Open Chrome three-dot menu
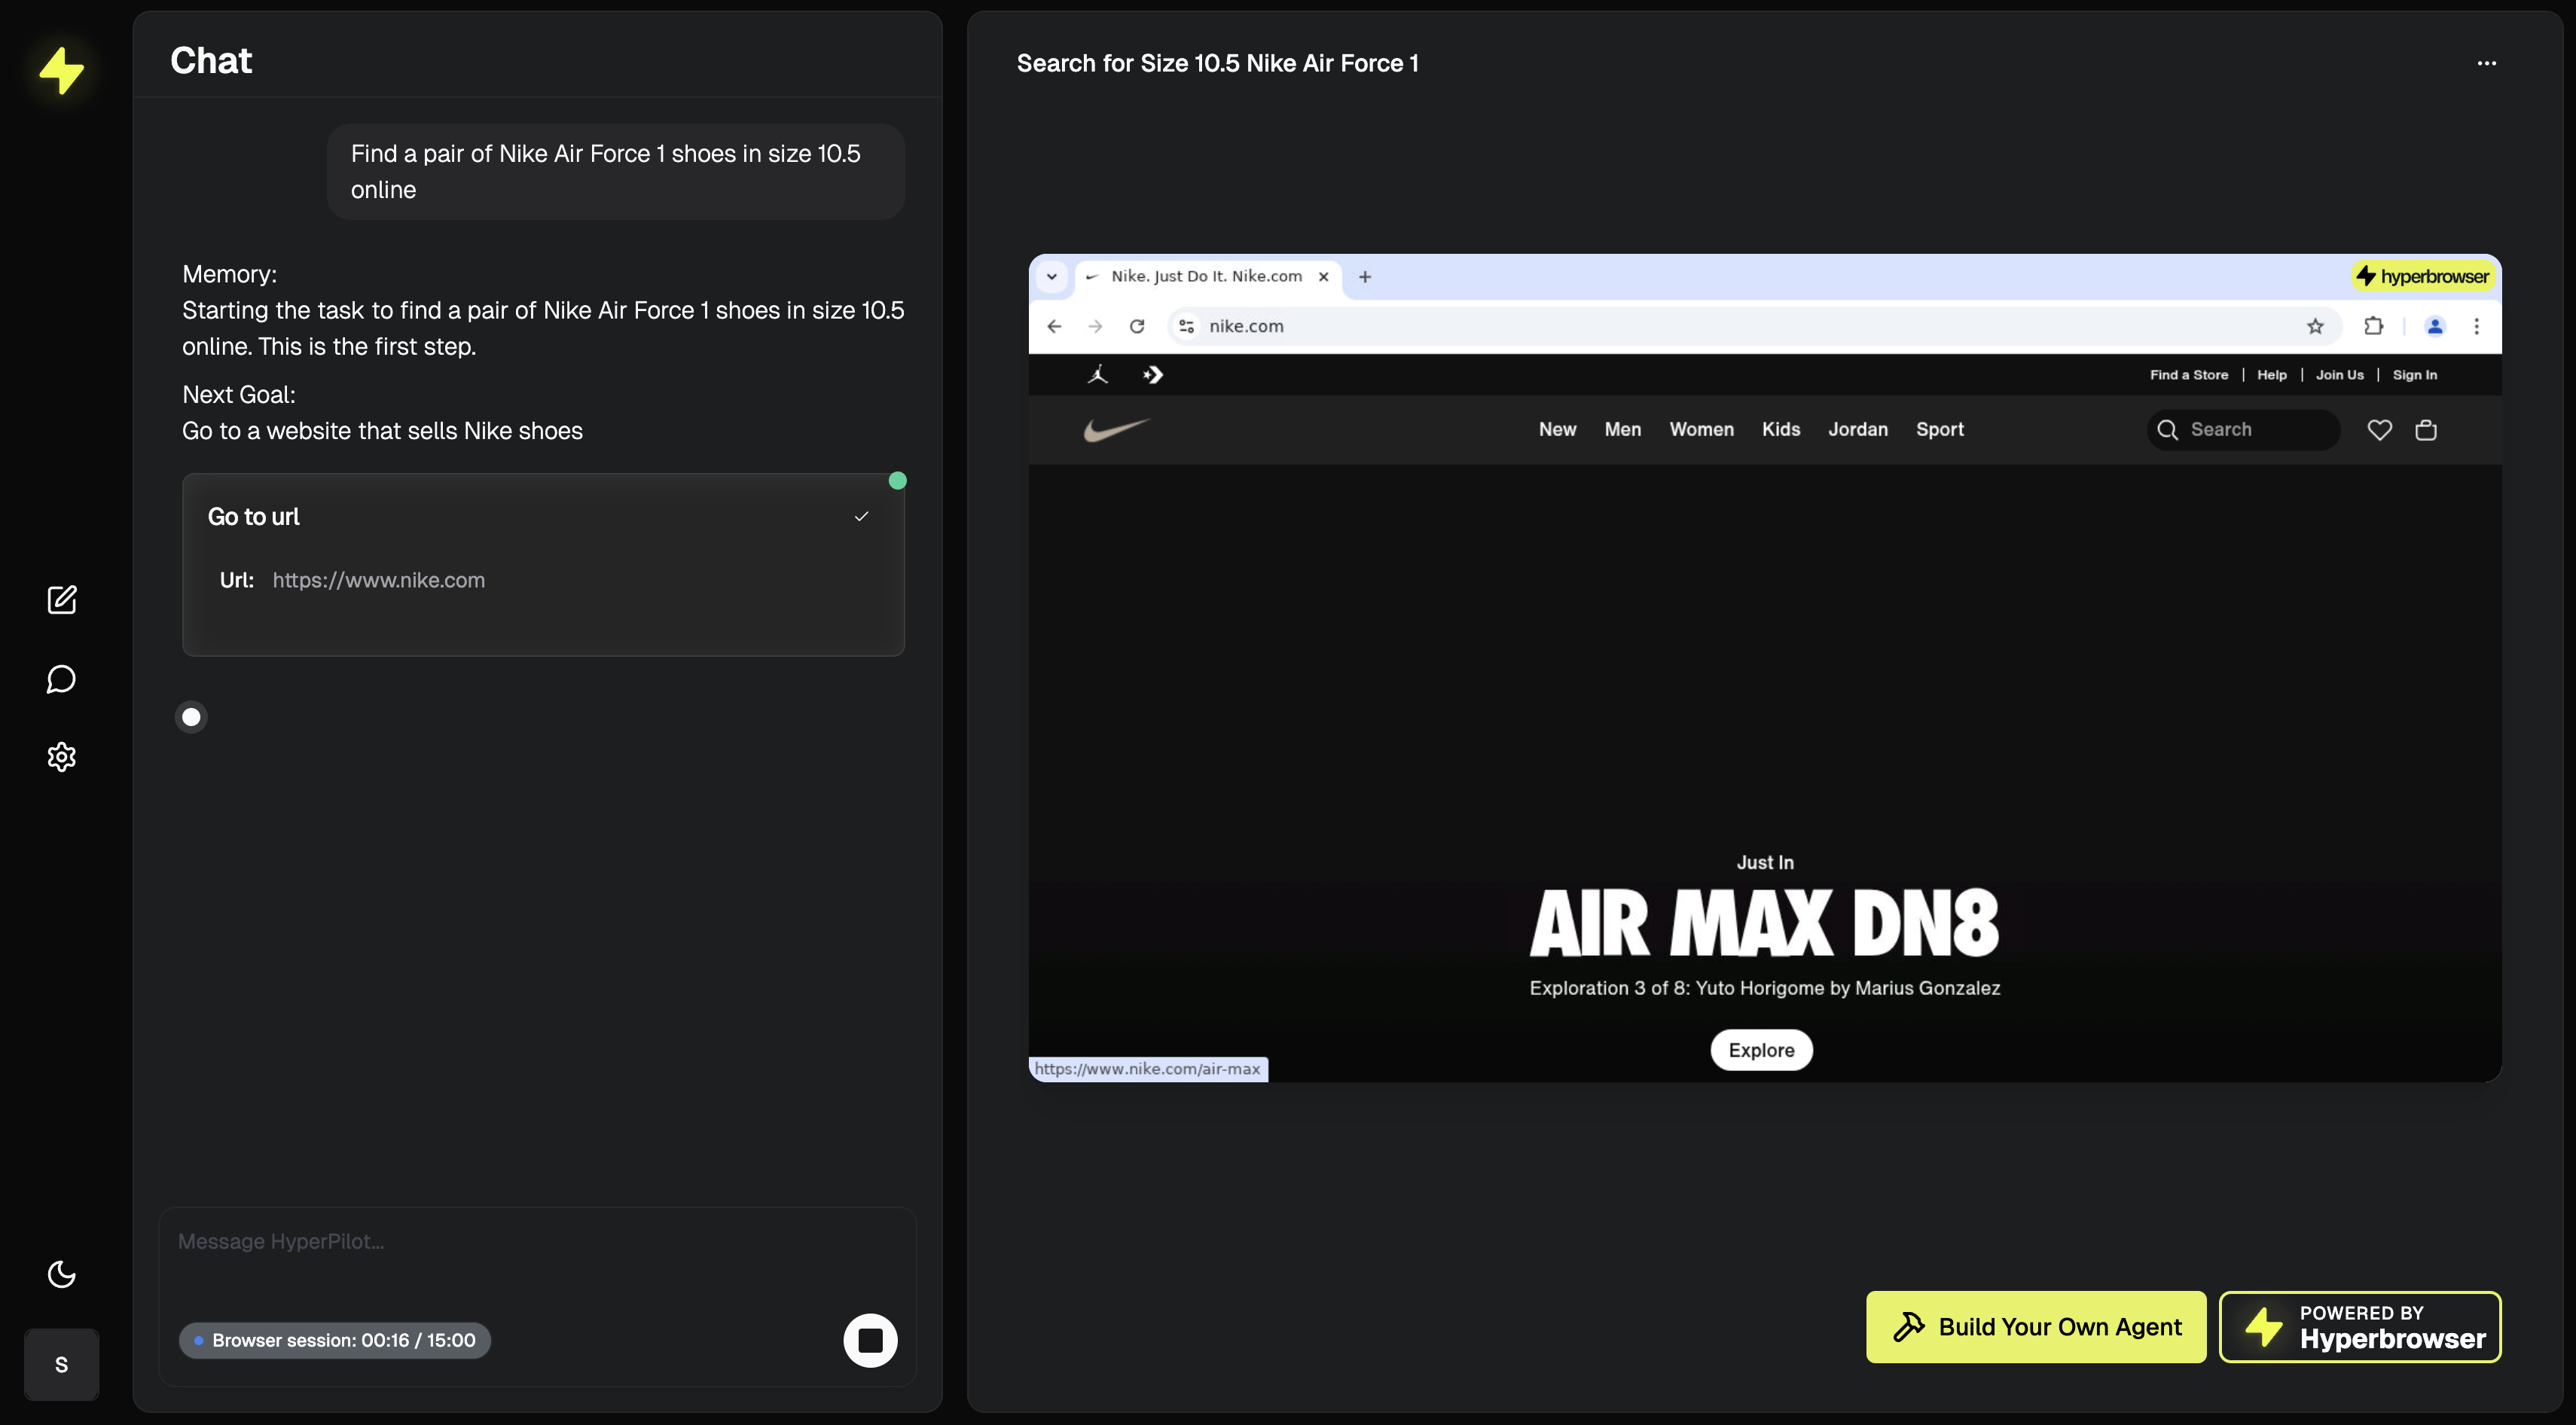This screenshot has width=2576, height=1425. 2477,326
